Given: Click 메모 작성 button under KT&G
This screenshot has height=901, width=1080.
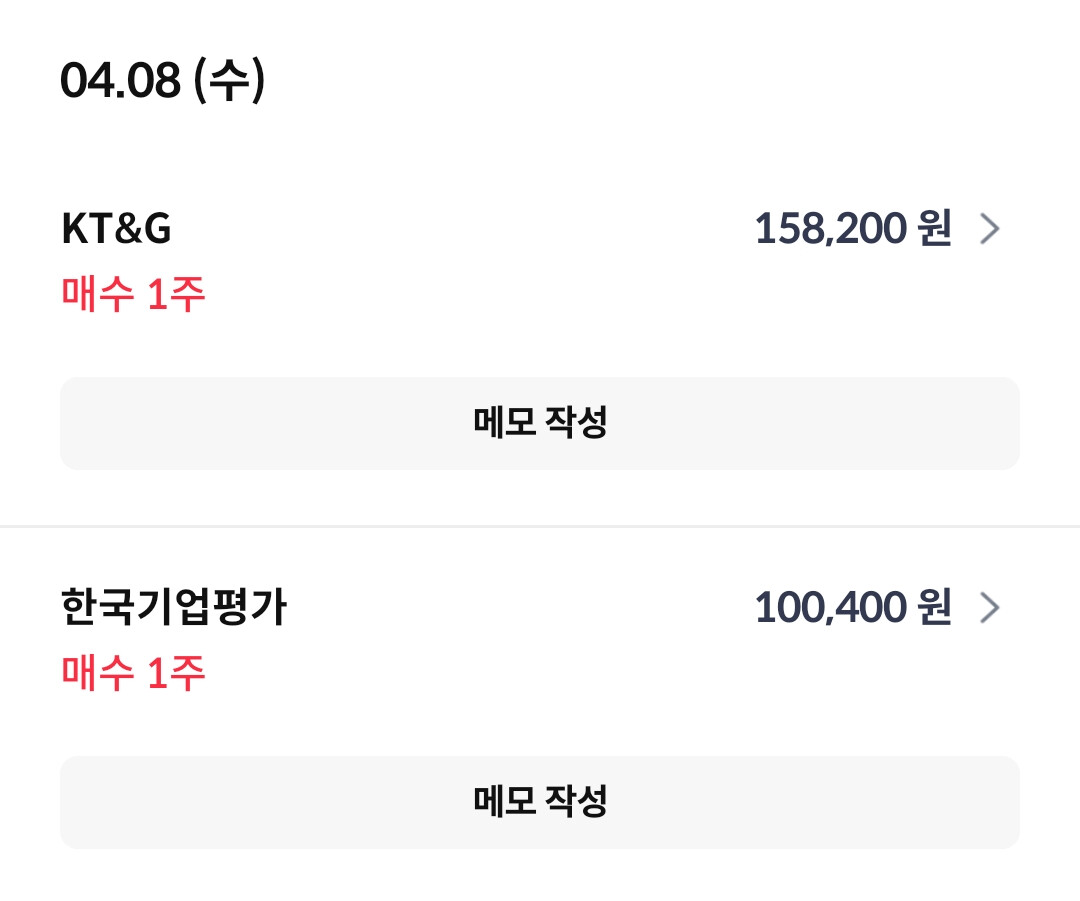Looking at the screenshot, I should [x=540, y=423].
